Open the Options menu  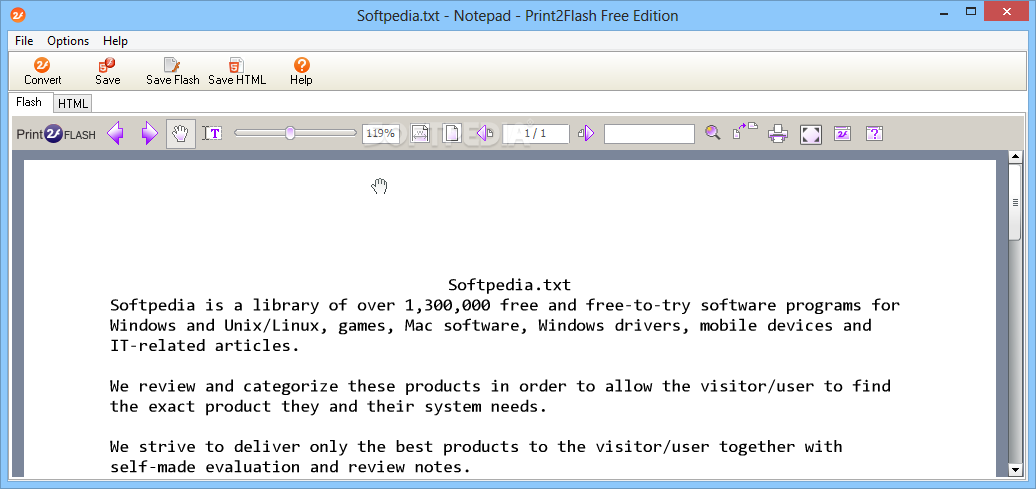(x=68, y=41)
